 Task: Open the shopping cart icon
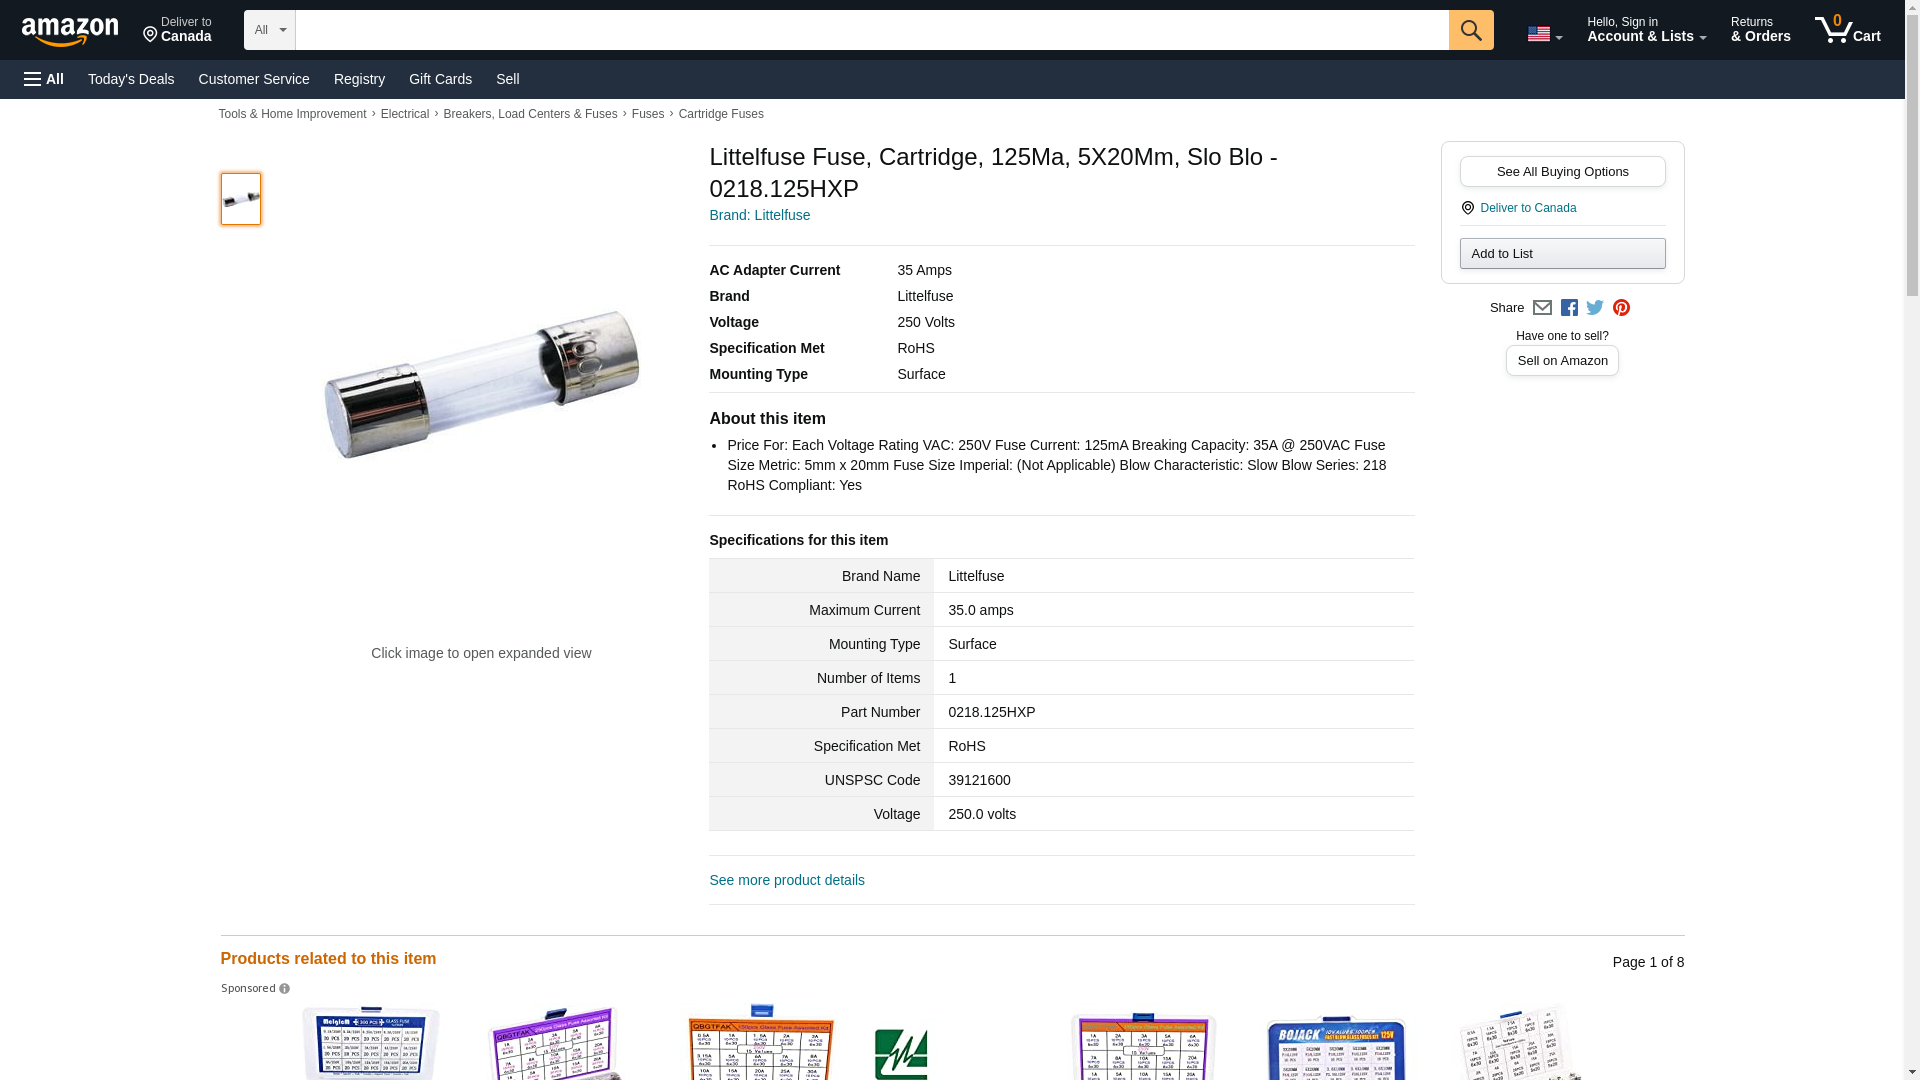pos(1846,30)
